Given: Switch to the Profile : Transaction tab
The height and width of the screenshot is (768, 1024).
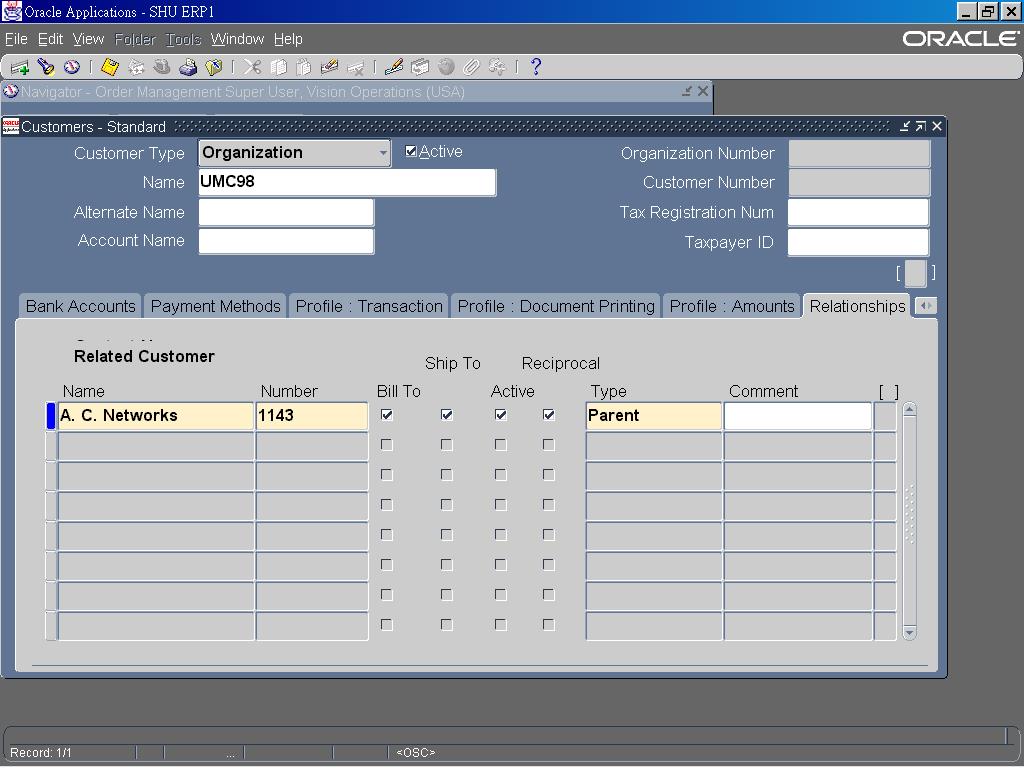Looking at the screenshot, I should coord(369,306).
